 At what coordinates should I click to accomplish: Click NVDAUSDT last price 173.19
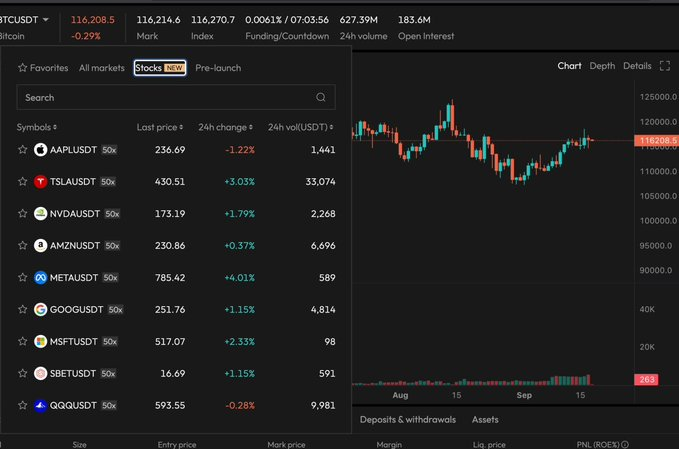point(170,214)
